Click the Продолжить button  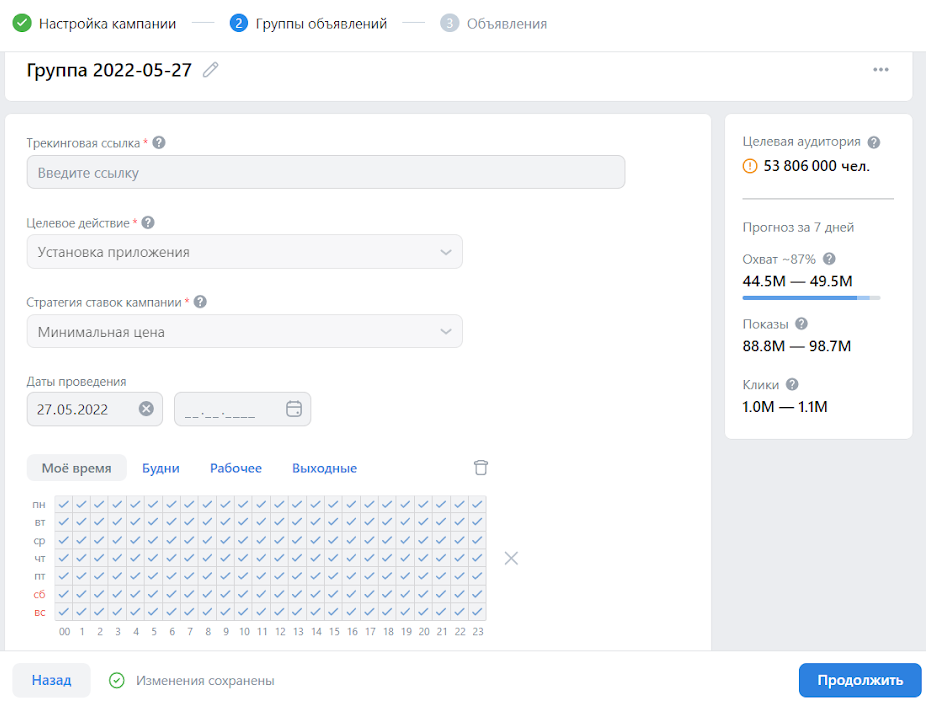click(x=860, y=680)
